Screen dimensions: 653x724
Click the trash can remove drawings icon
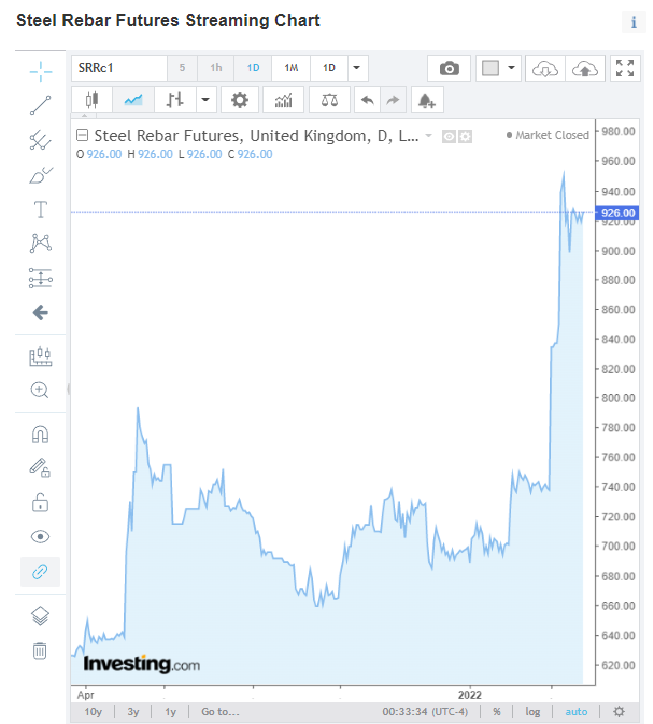40,651
